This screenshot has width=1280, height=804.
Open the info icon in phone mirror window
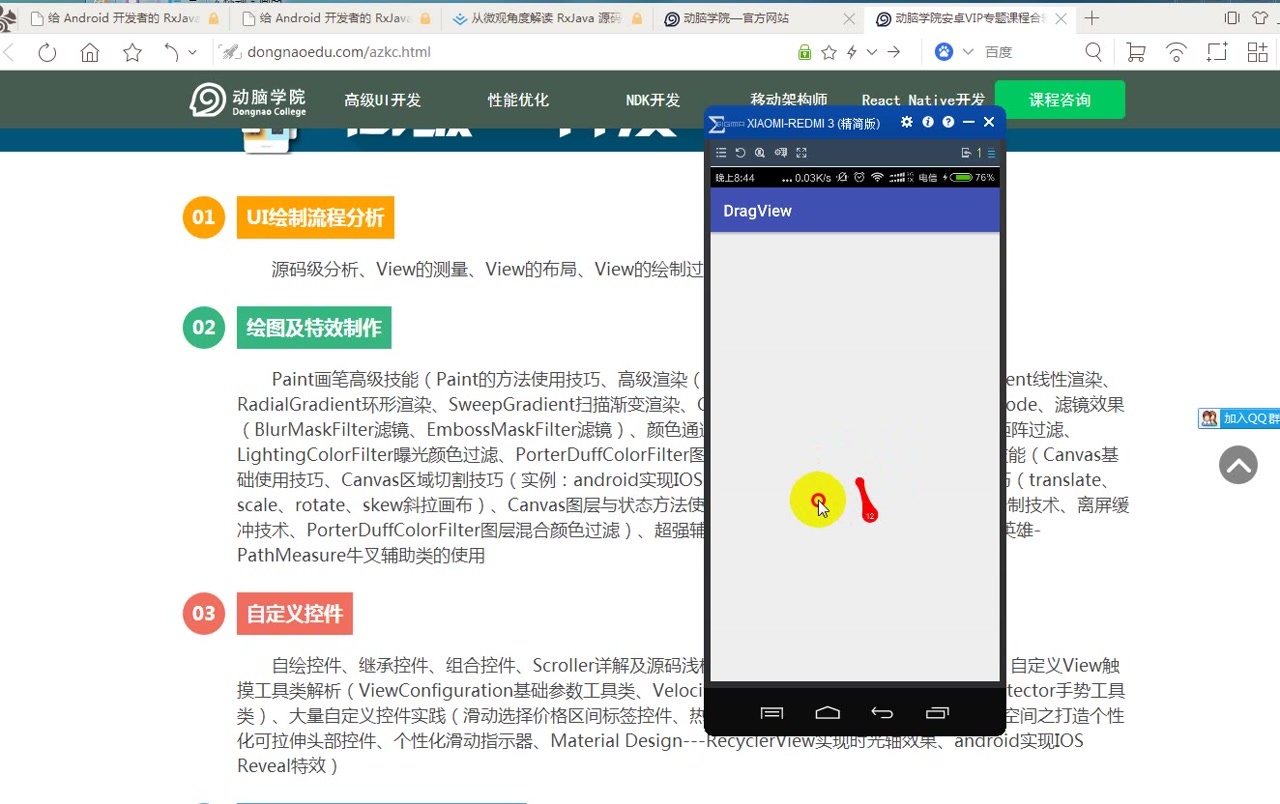(928, 122)
